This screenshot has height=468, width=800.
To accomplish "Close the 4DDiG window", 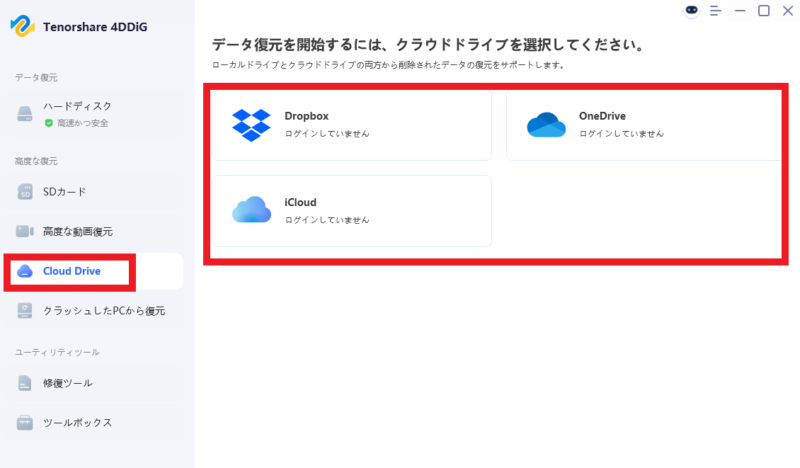I will click(x=788, y=11).
